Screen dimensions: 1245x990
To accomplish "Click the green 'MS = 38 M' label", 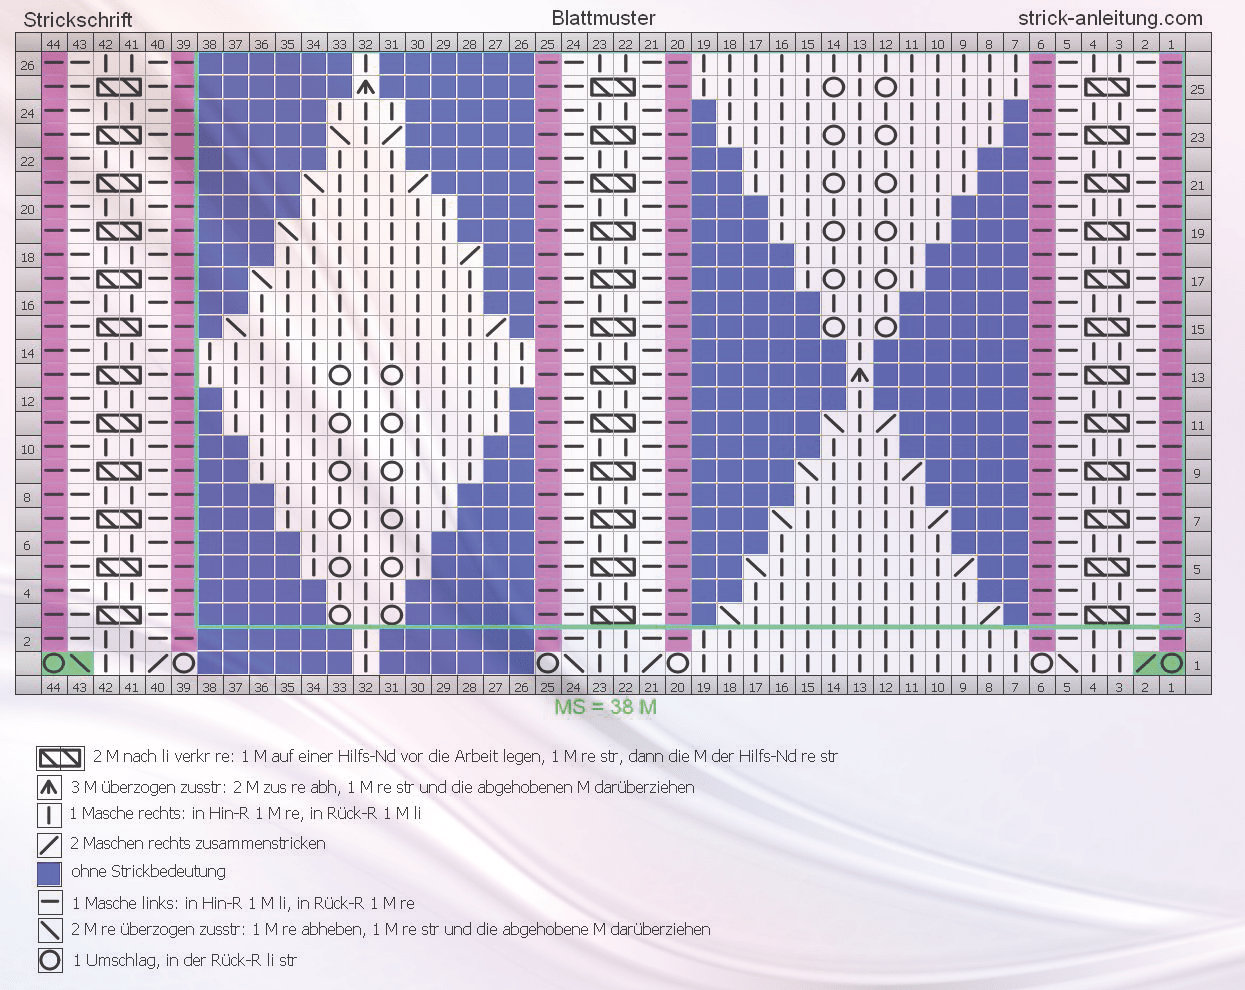I will pos(606,707).
